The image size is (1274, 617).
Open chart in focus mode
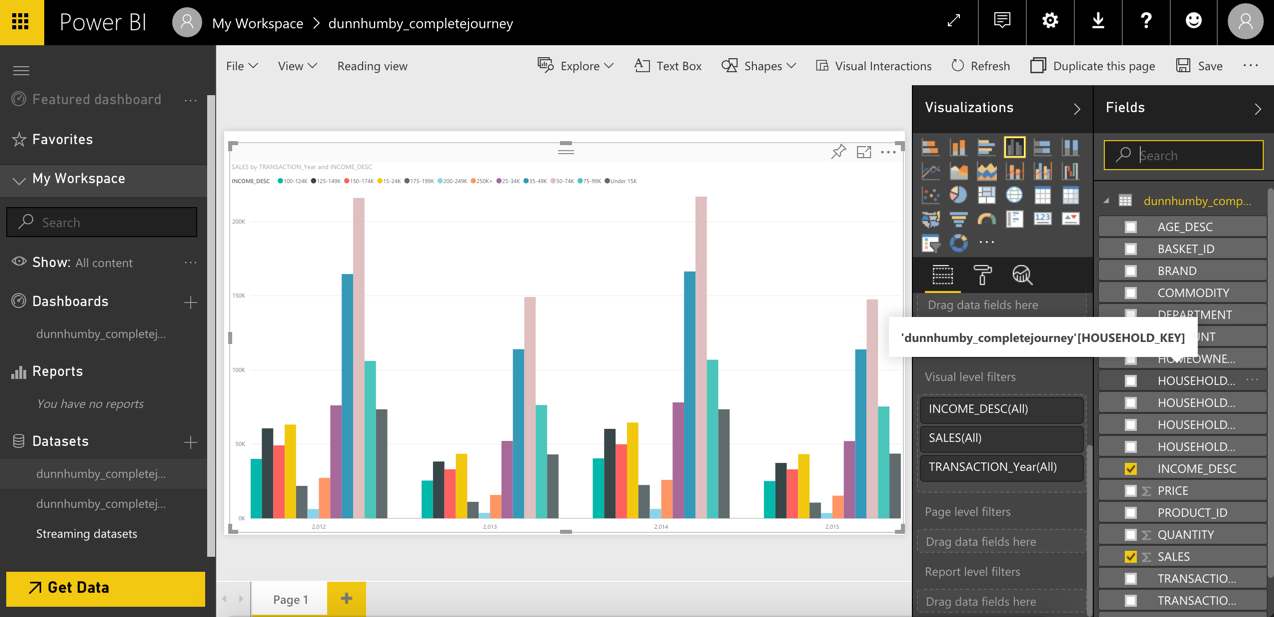[x=864, y=152]
